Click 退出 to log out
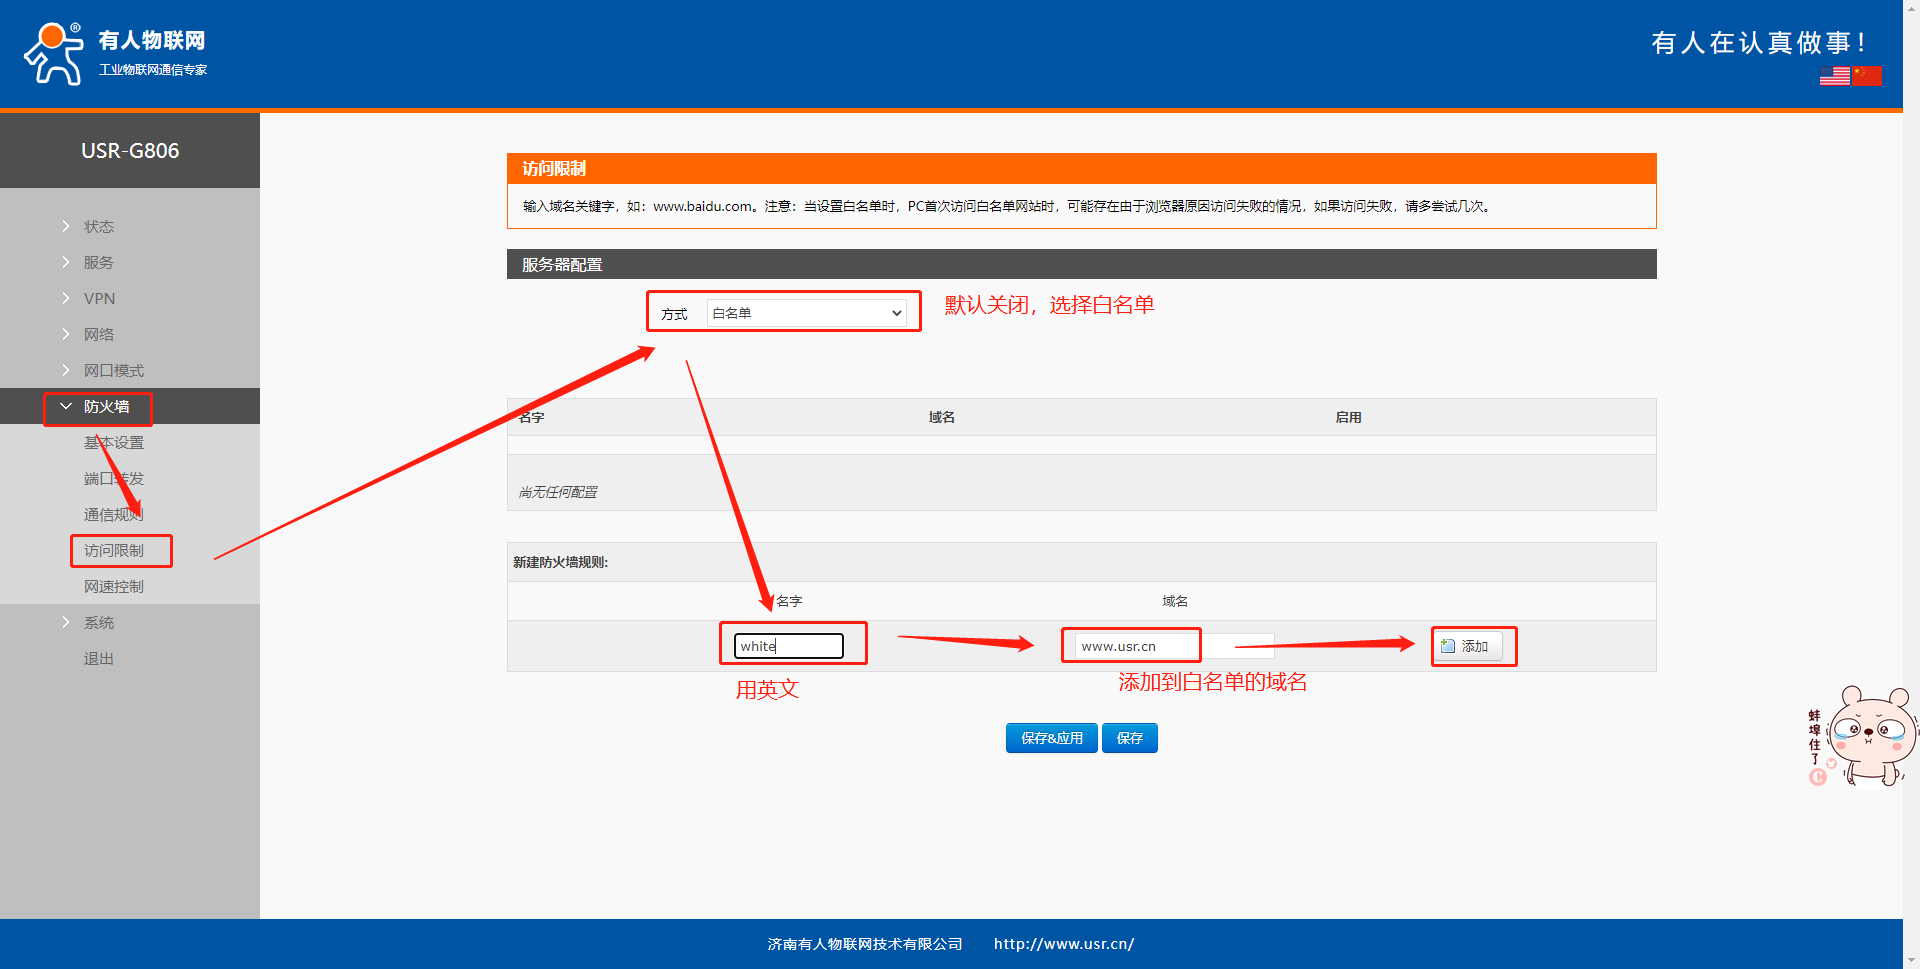This screenshot has height=969, width=1920. 98,658
